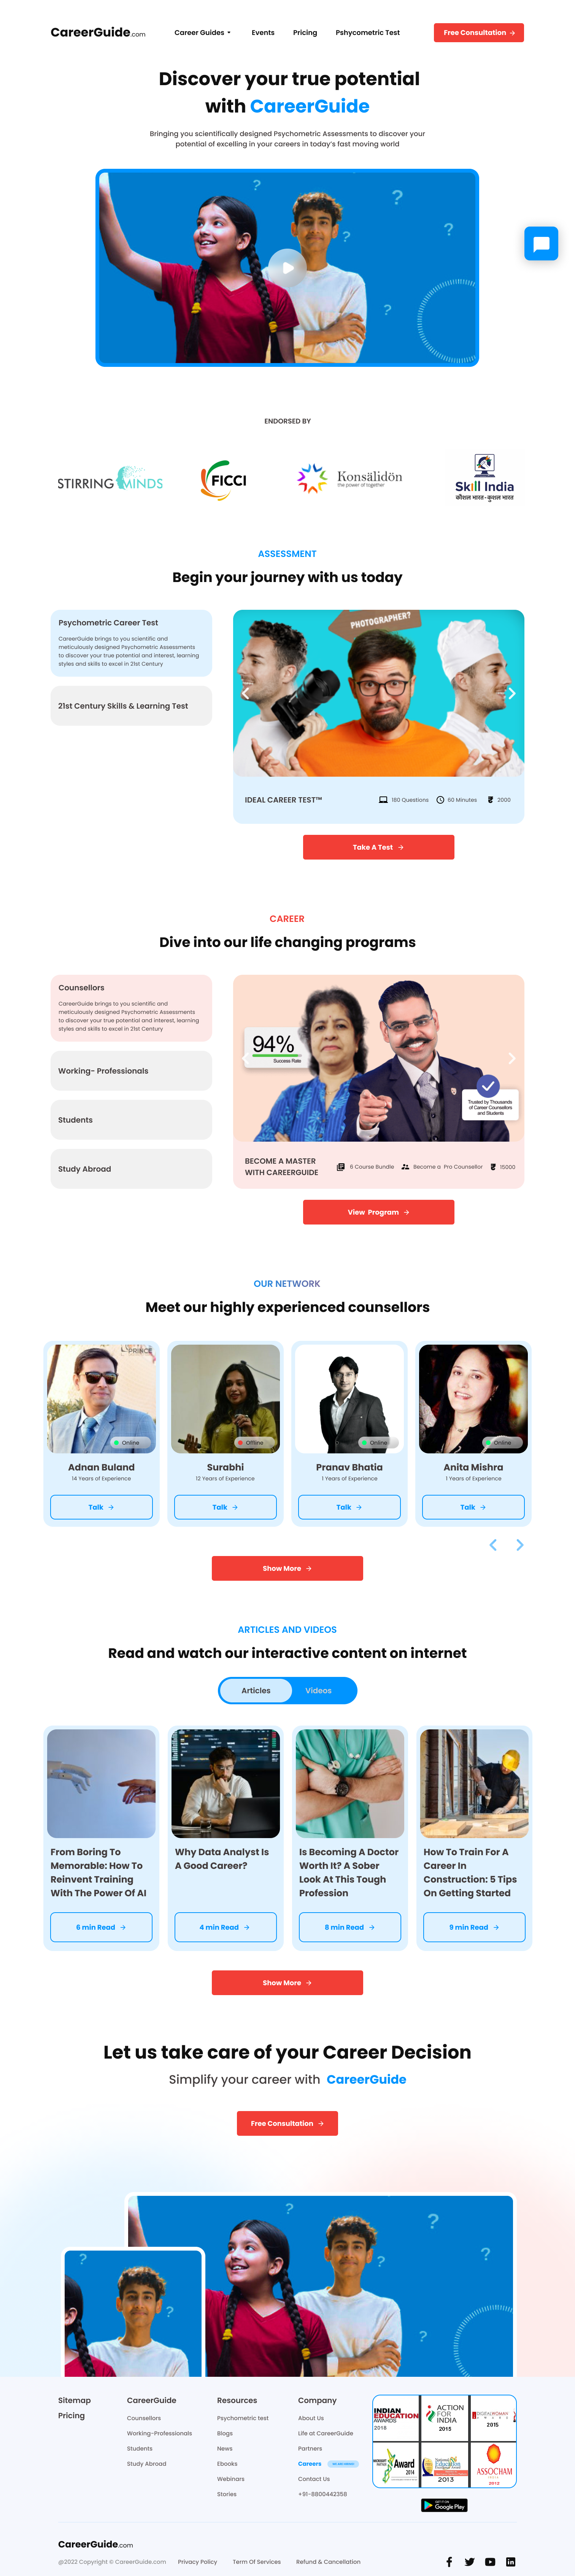Switch content toggle to Articles
Image resolution: width=575 pixels, height=2576 pixels.
tap(256, 1690)
